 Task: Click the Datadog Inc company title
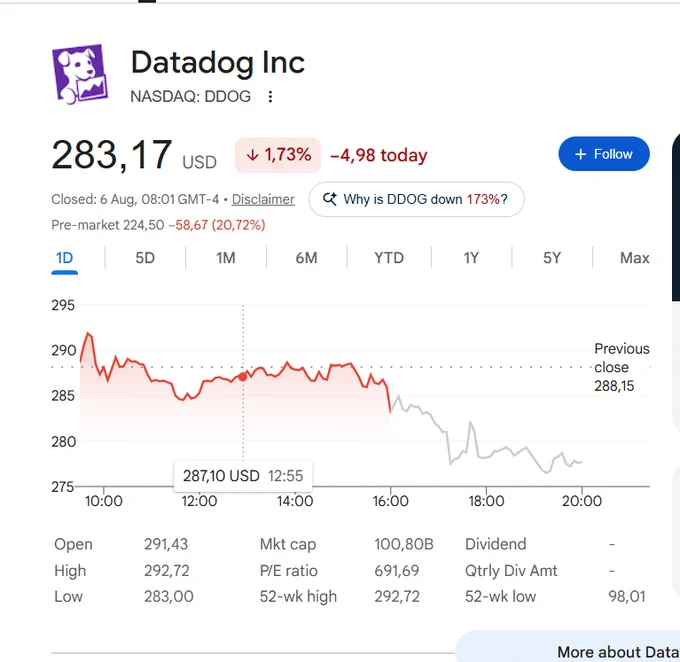point(218,62)
